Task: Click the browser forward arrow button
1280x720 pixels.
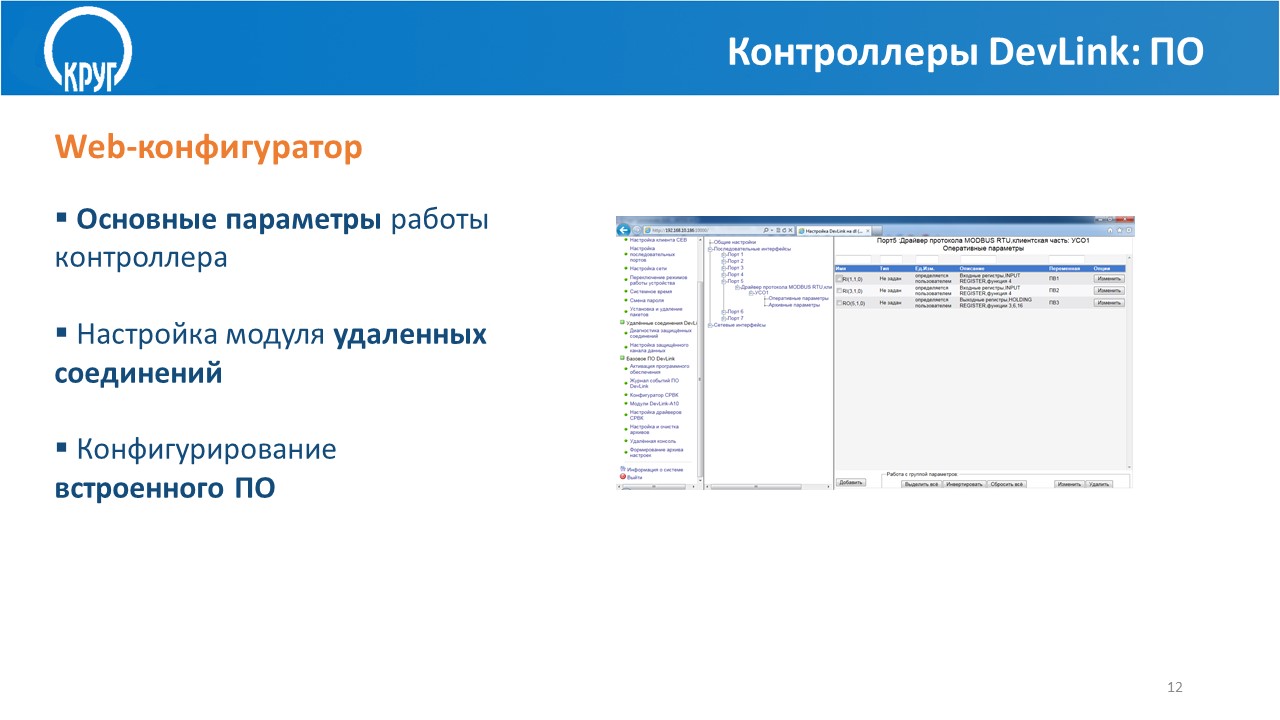Action: coord(637,231)
